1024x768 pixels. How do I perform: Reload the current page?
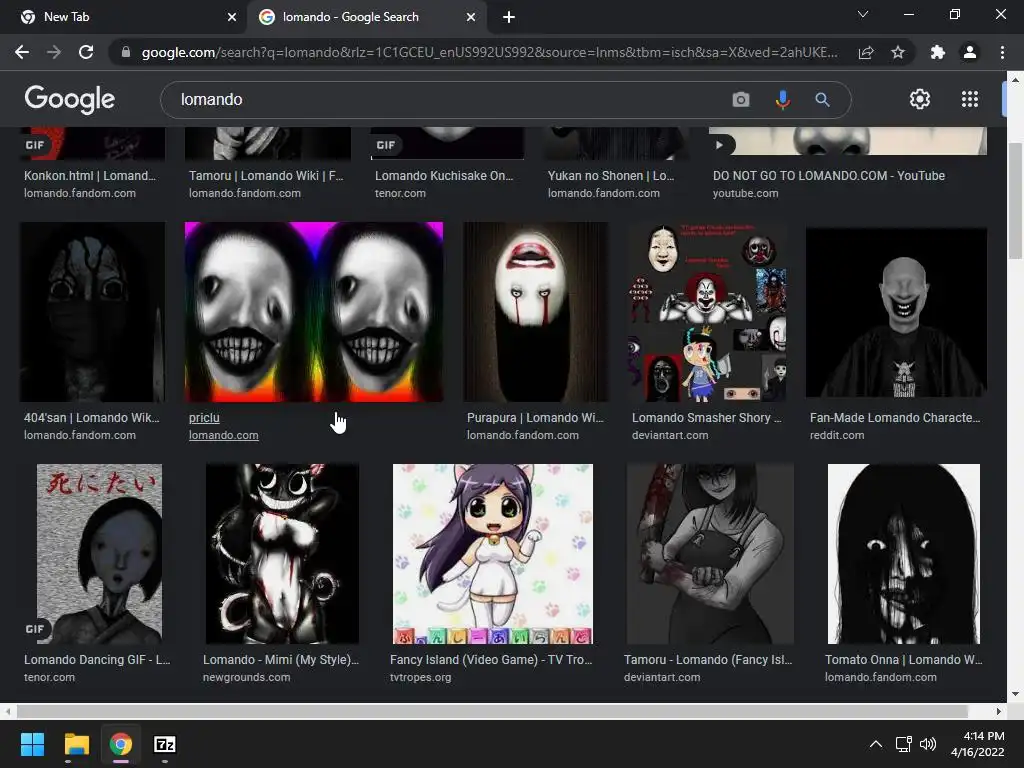[x=86, y=52]
